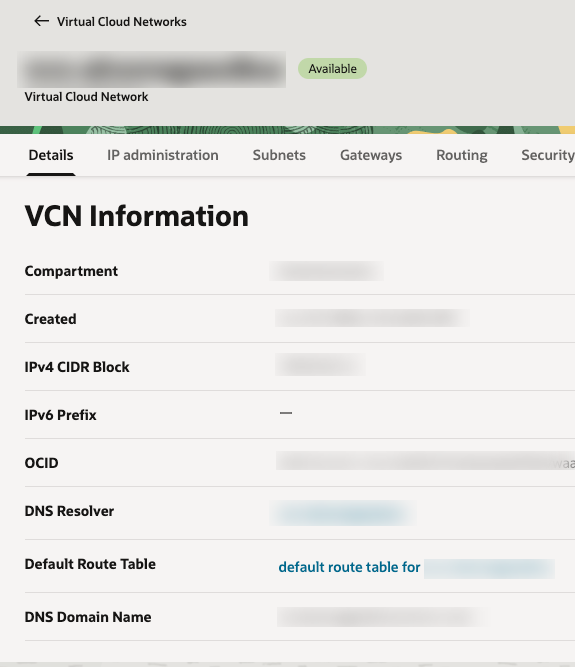
Task: Open the blurred DNS Resolver link
Action: point(342,513)
